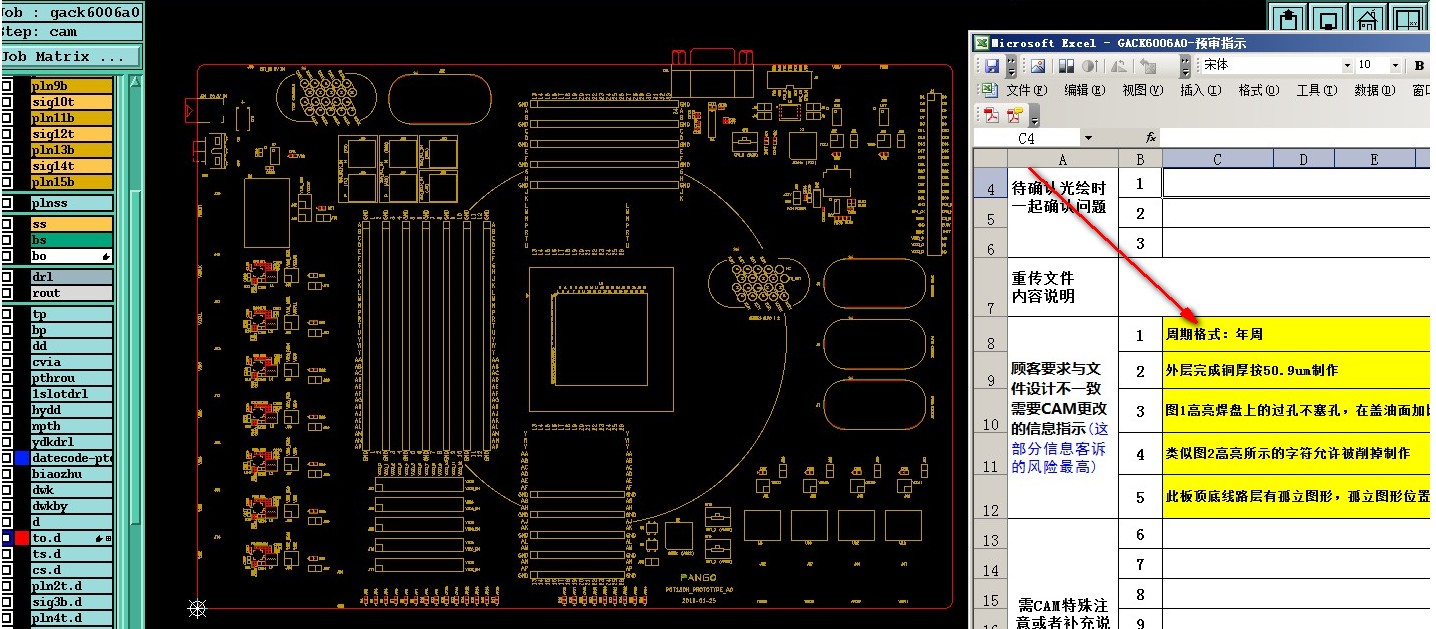Click the insert picture icon in Excel toolbar
The width and height of the screenshot is (1436, 629).
[1038, 66]
